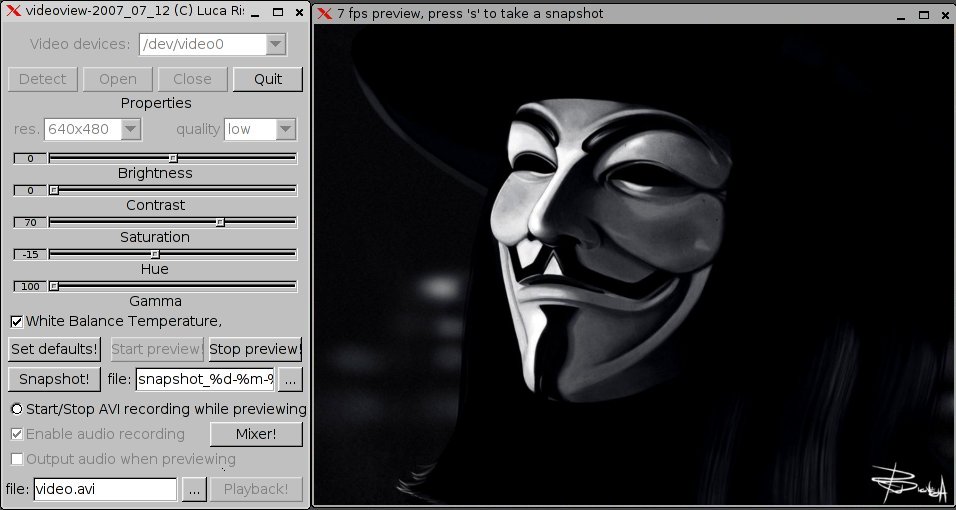Image resolution: width=956 pixels, height=510 pixels.
Task: Click the Gamma slider handle
Action: 54,286
